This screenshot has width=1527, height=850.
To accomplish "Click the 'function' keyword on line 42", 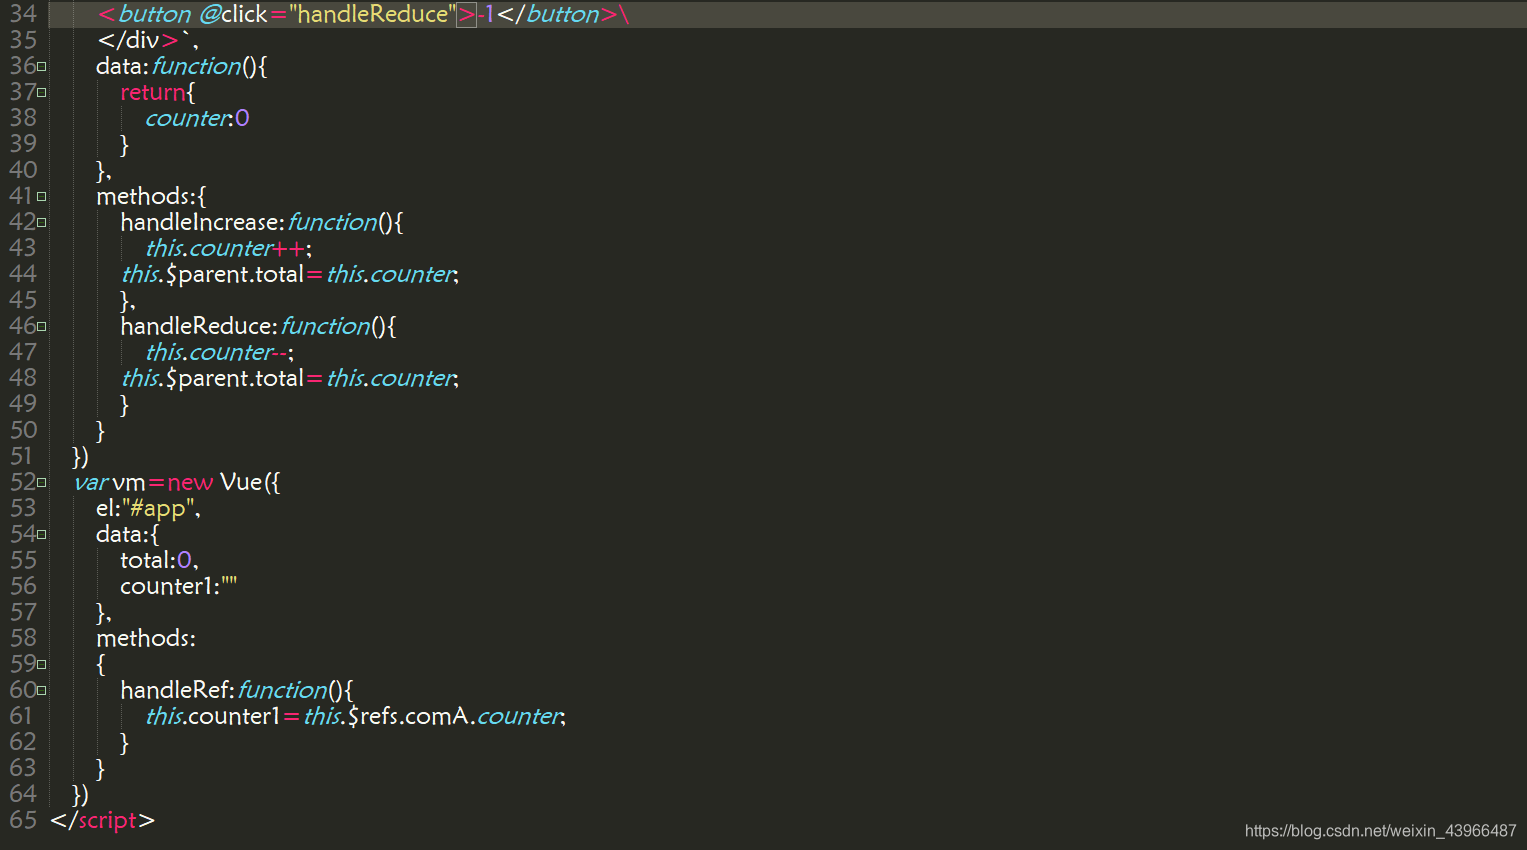I will click(332, 222).
